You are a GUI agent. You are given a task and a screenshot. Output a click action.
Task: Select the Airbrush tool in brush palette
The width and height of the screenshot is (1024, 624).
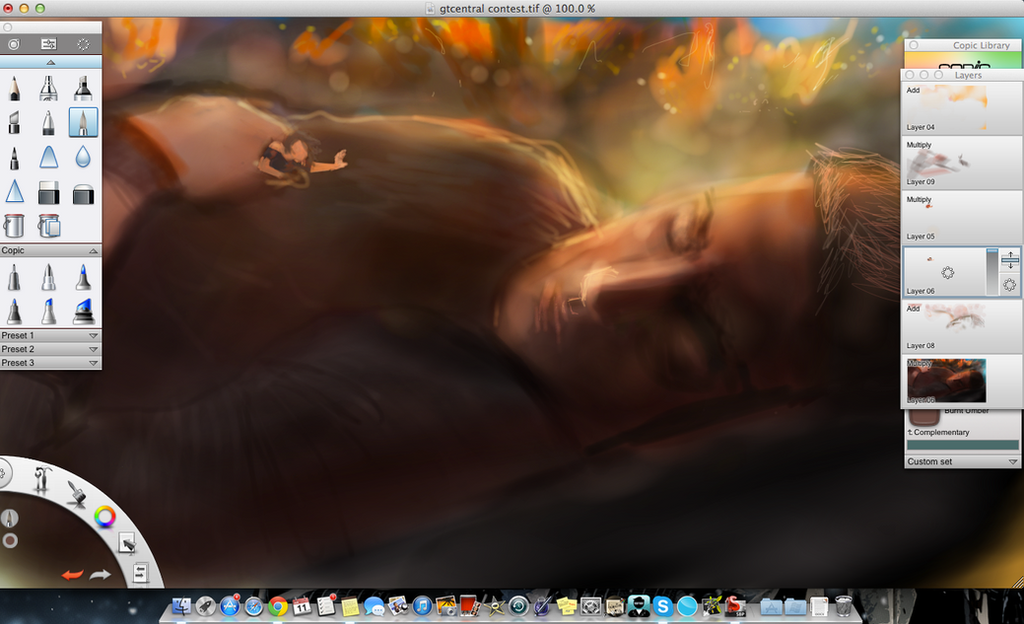pyautogui.click(x=48, y=88)
